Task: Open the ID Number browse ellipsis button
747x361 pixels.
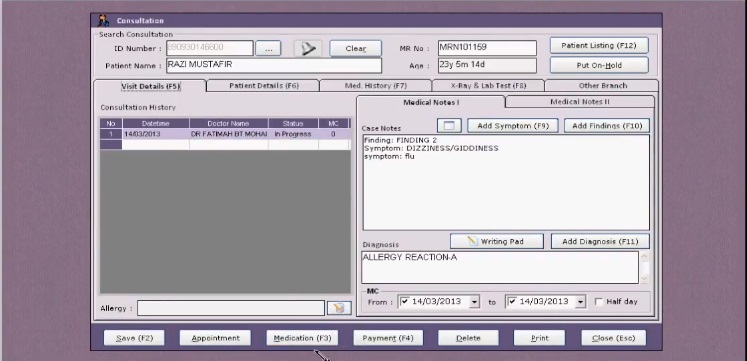Action: coord(268,49)
